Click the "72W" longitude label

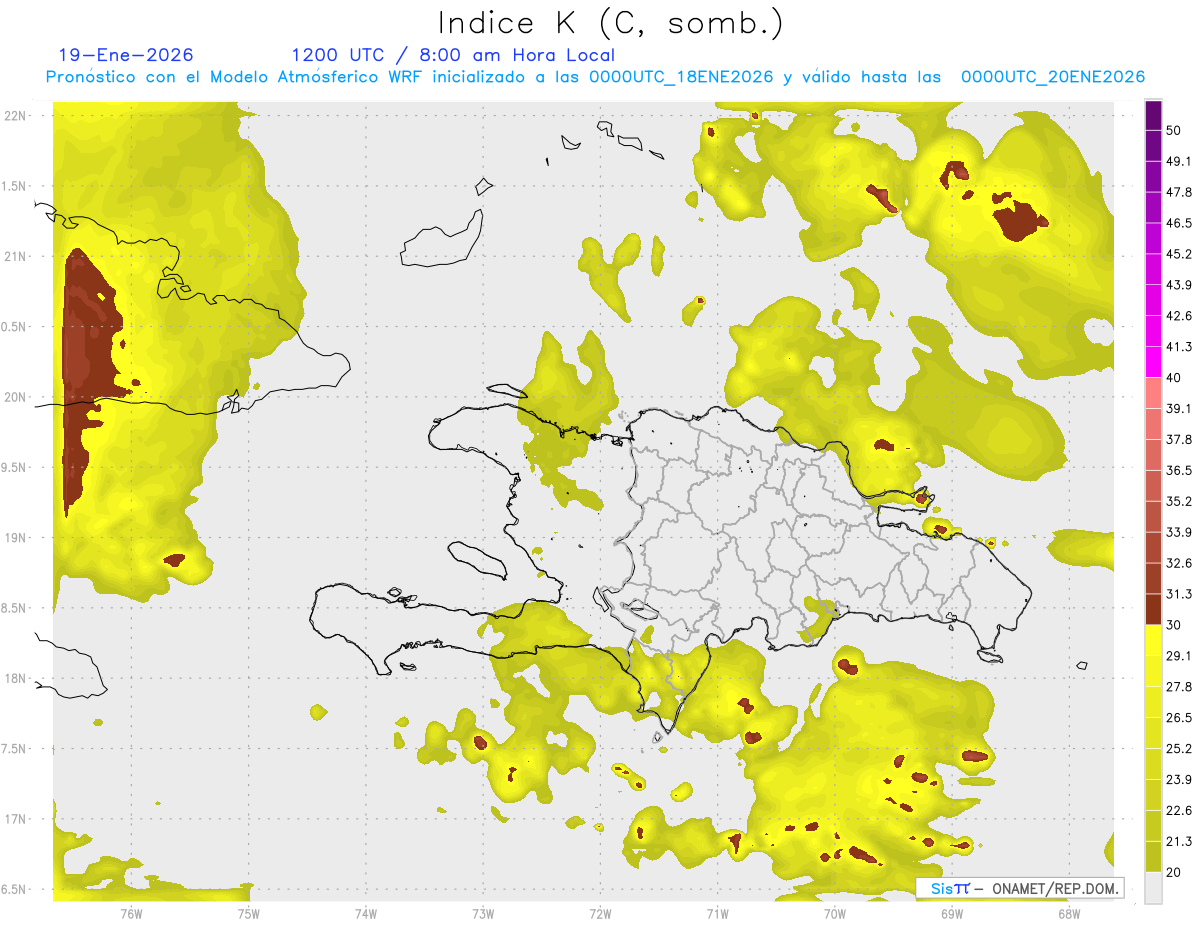[x=601, y=914]
